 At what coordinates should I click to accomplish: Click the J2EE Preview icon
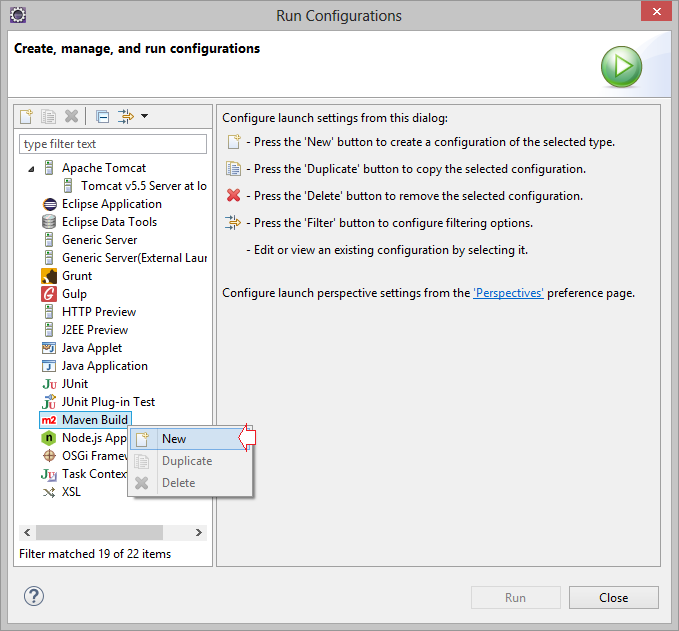[x=49, y=330]
